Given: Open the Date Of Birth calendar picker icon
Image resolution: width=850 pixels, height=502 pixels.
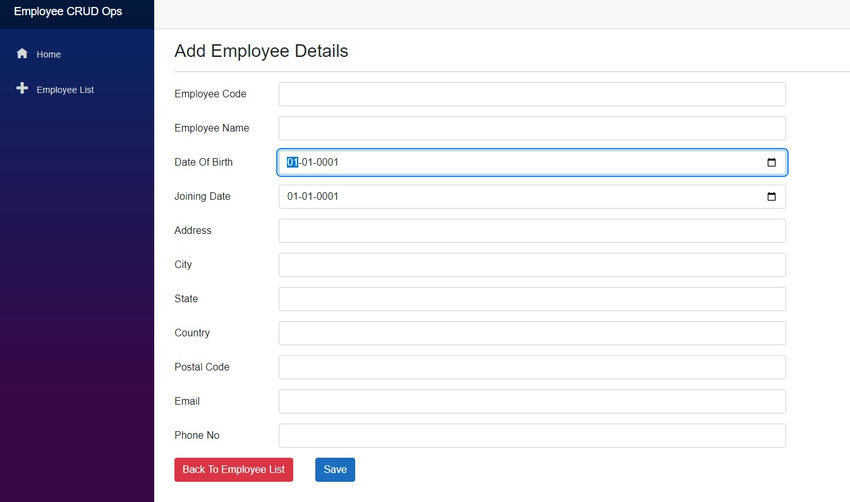Looking at the screenshot, I should click(x=771, y=162).
